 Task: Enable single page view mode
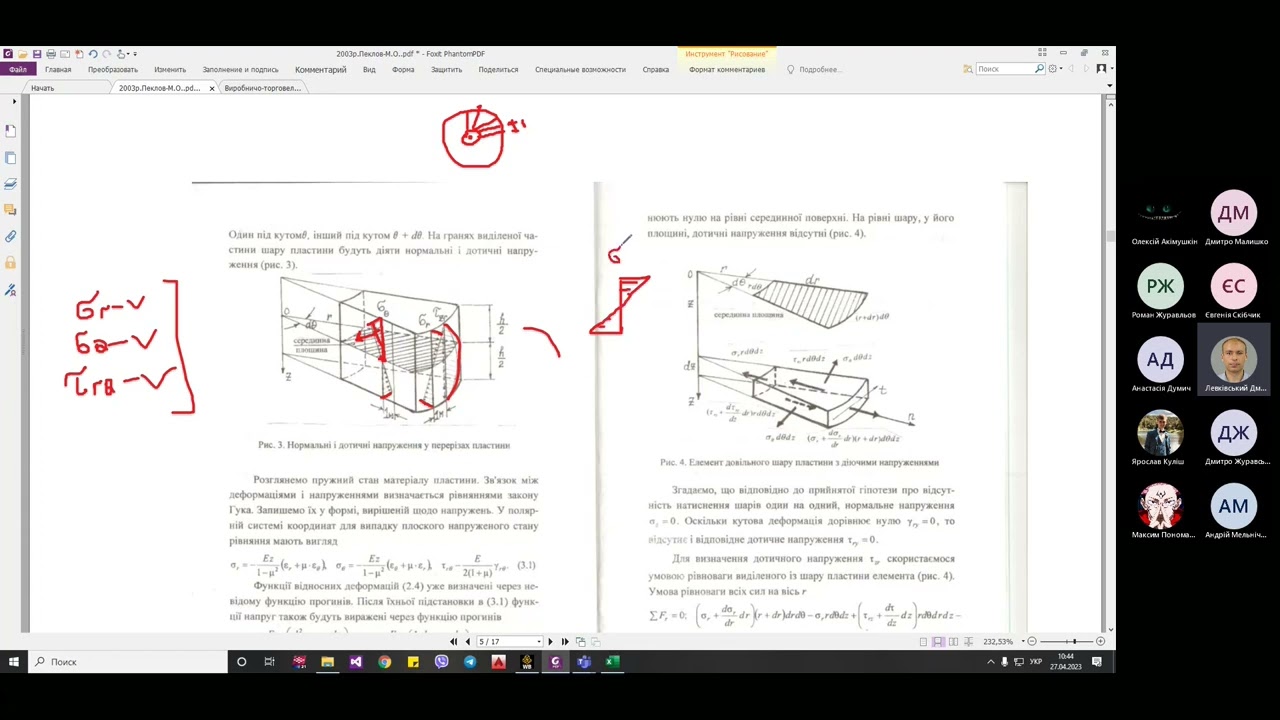[x=923, y=641]
